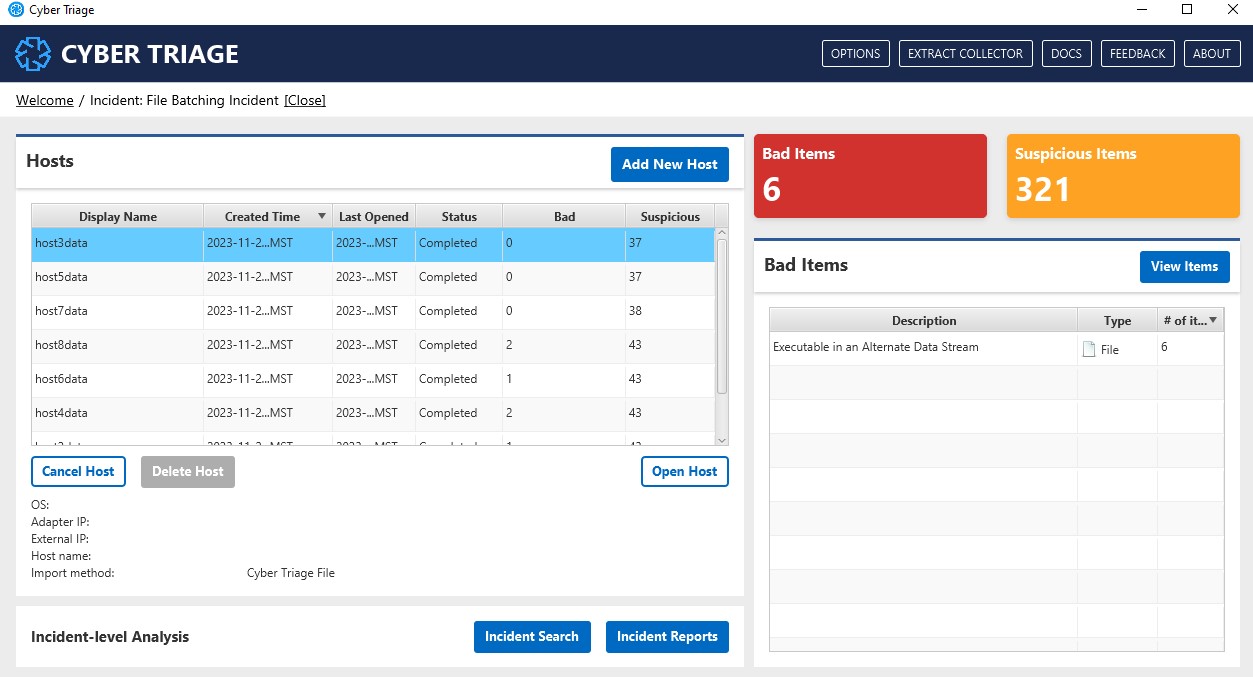Image resolution: width=1253 pixels, height=677 pixels.
Task: Close the incident via [Close] link
Action: click(305, 100)
